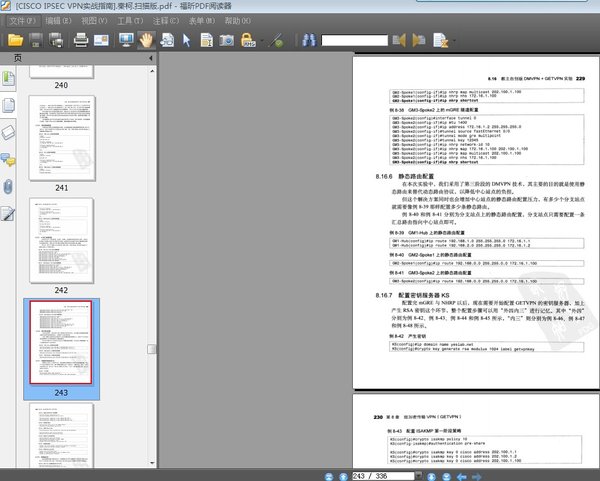Open the Bookmarks side panel
The width and height of the screenshot is (600, 481).
8,78
